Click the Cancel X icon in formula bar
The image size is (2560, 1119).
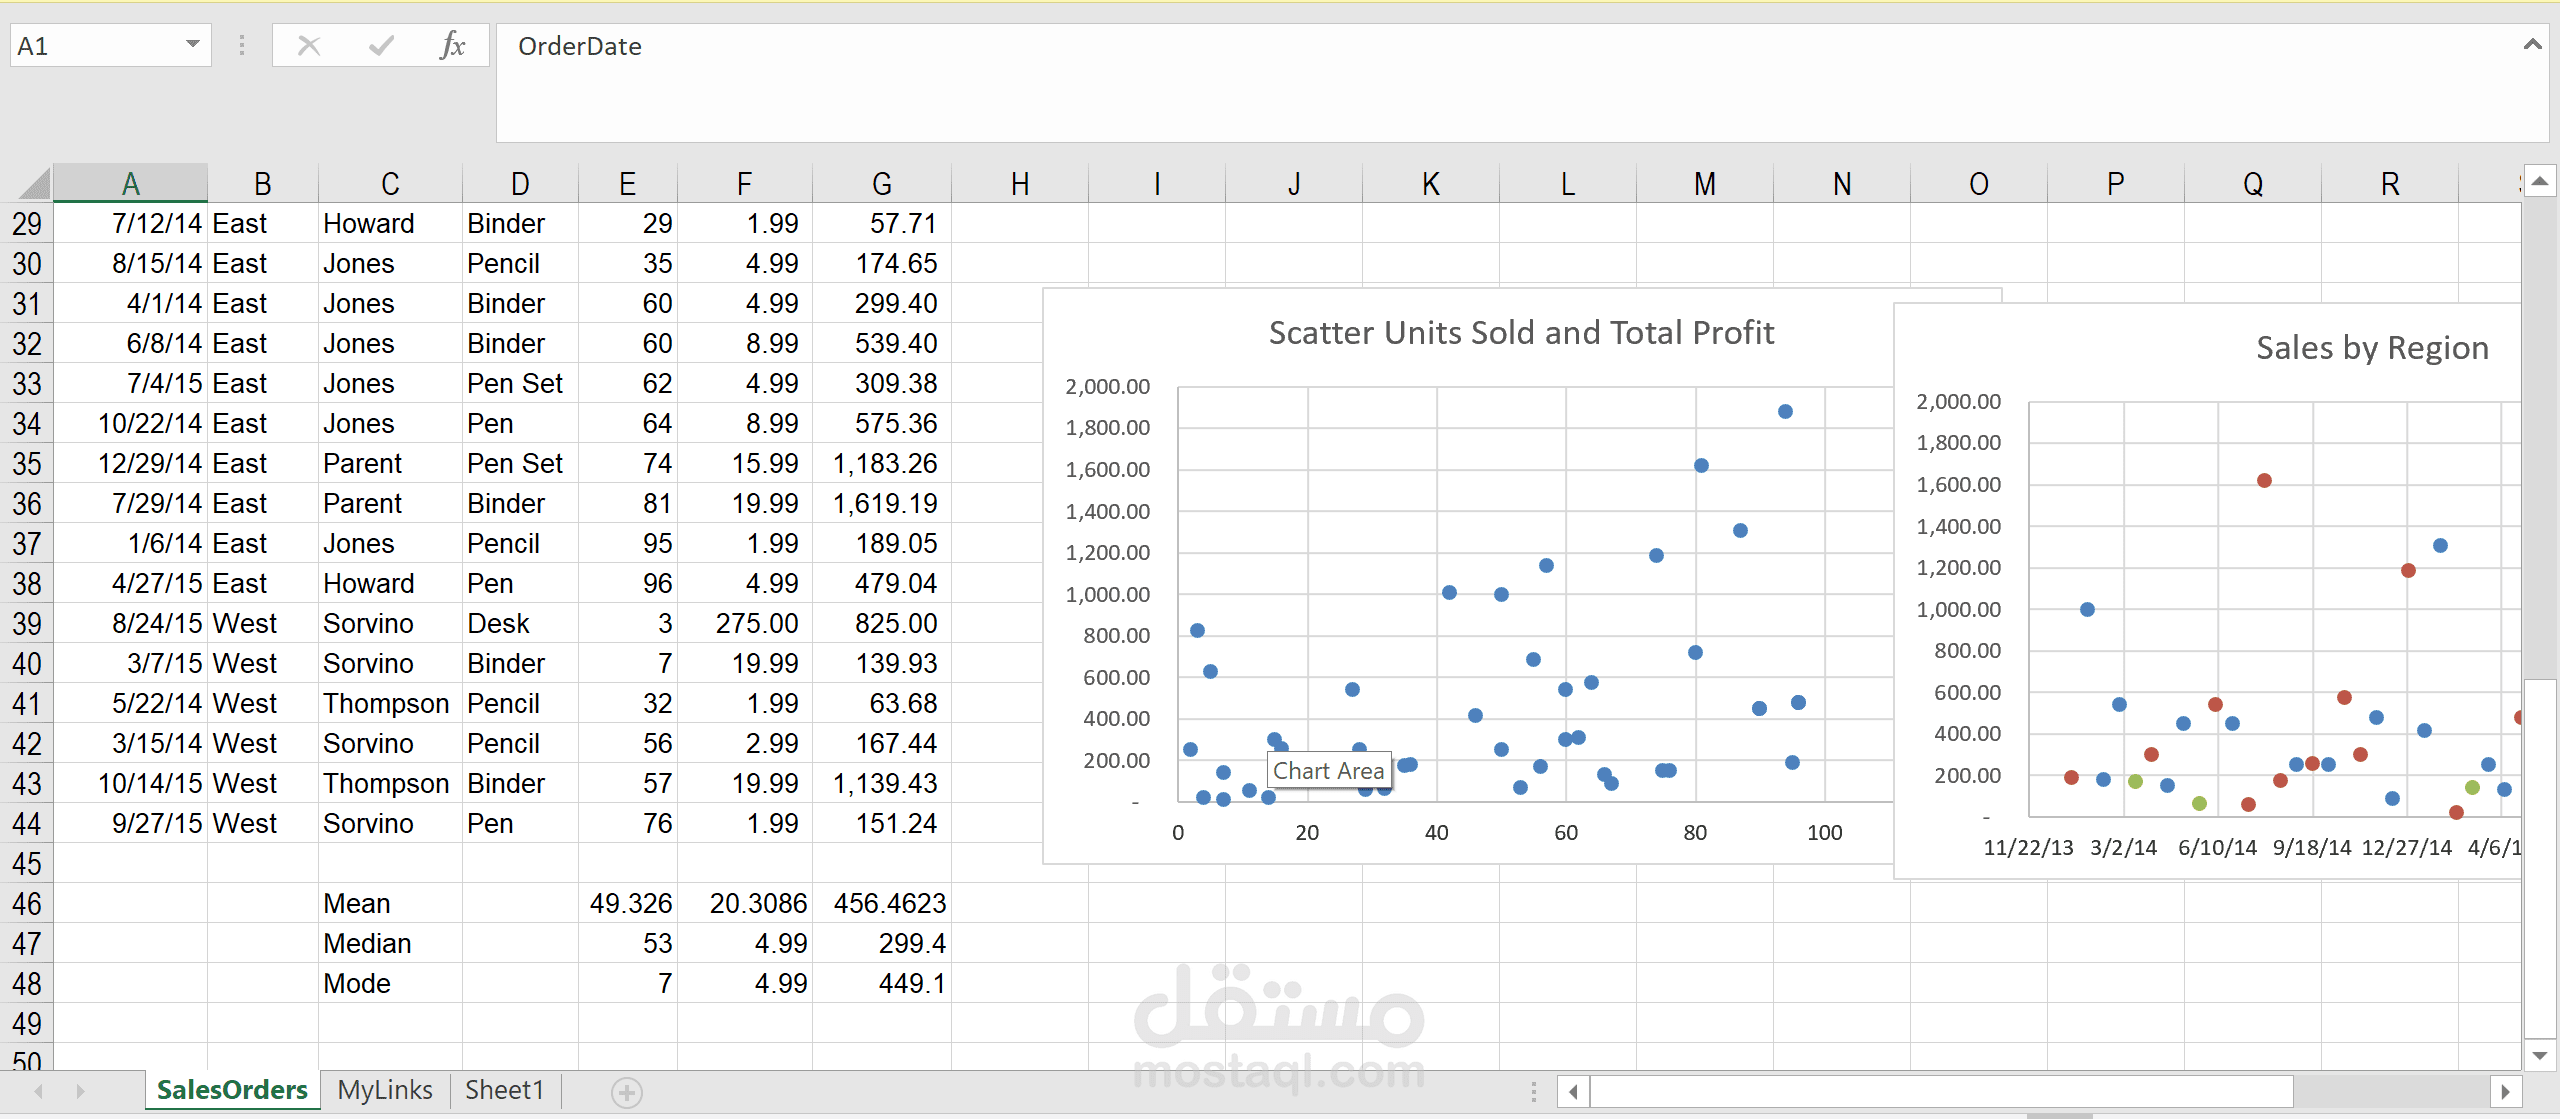click(309, 46)
